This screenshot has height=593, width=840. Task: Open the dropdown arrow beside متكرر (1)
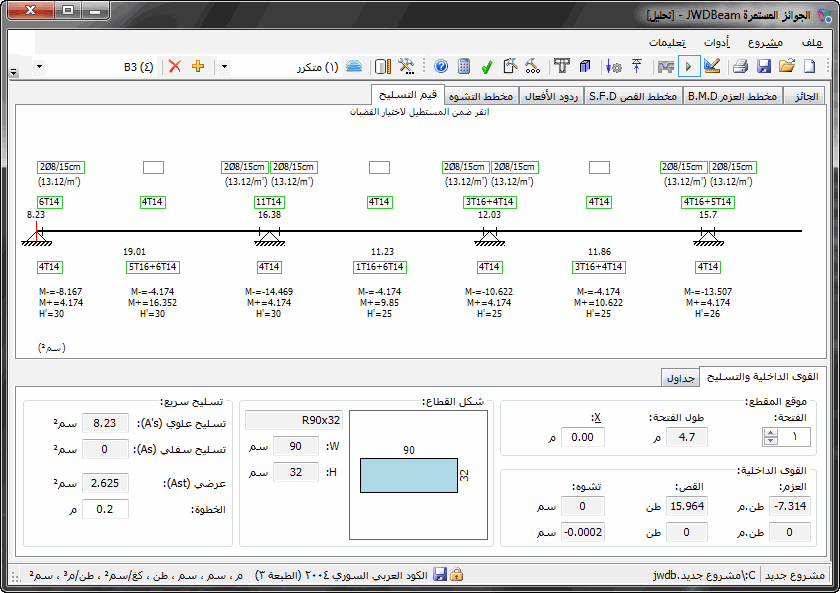click(x=224, y=66)
